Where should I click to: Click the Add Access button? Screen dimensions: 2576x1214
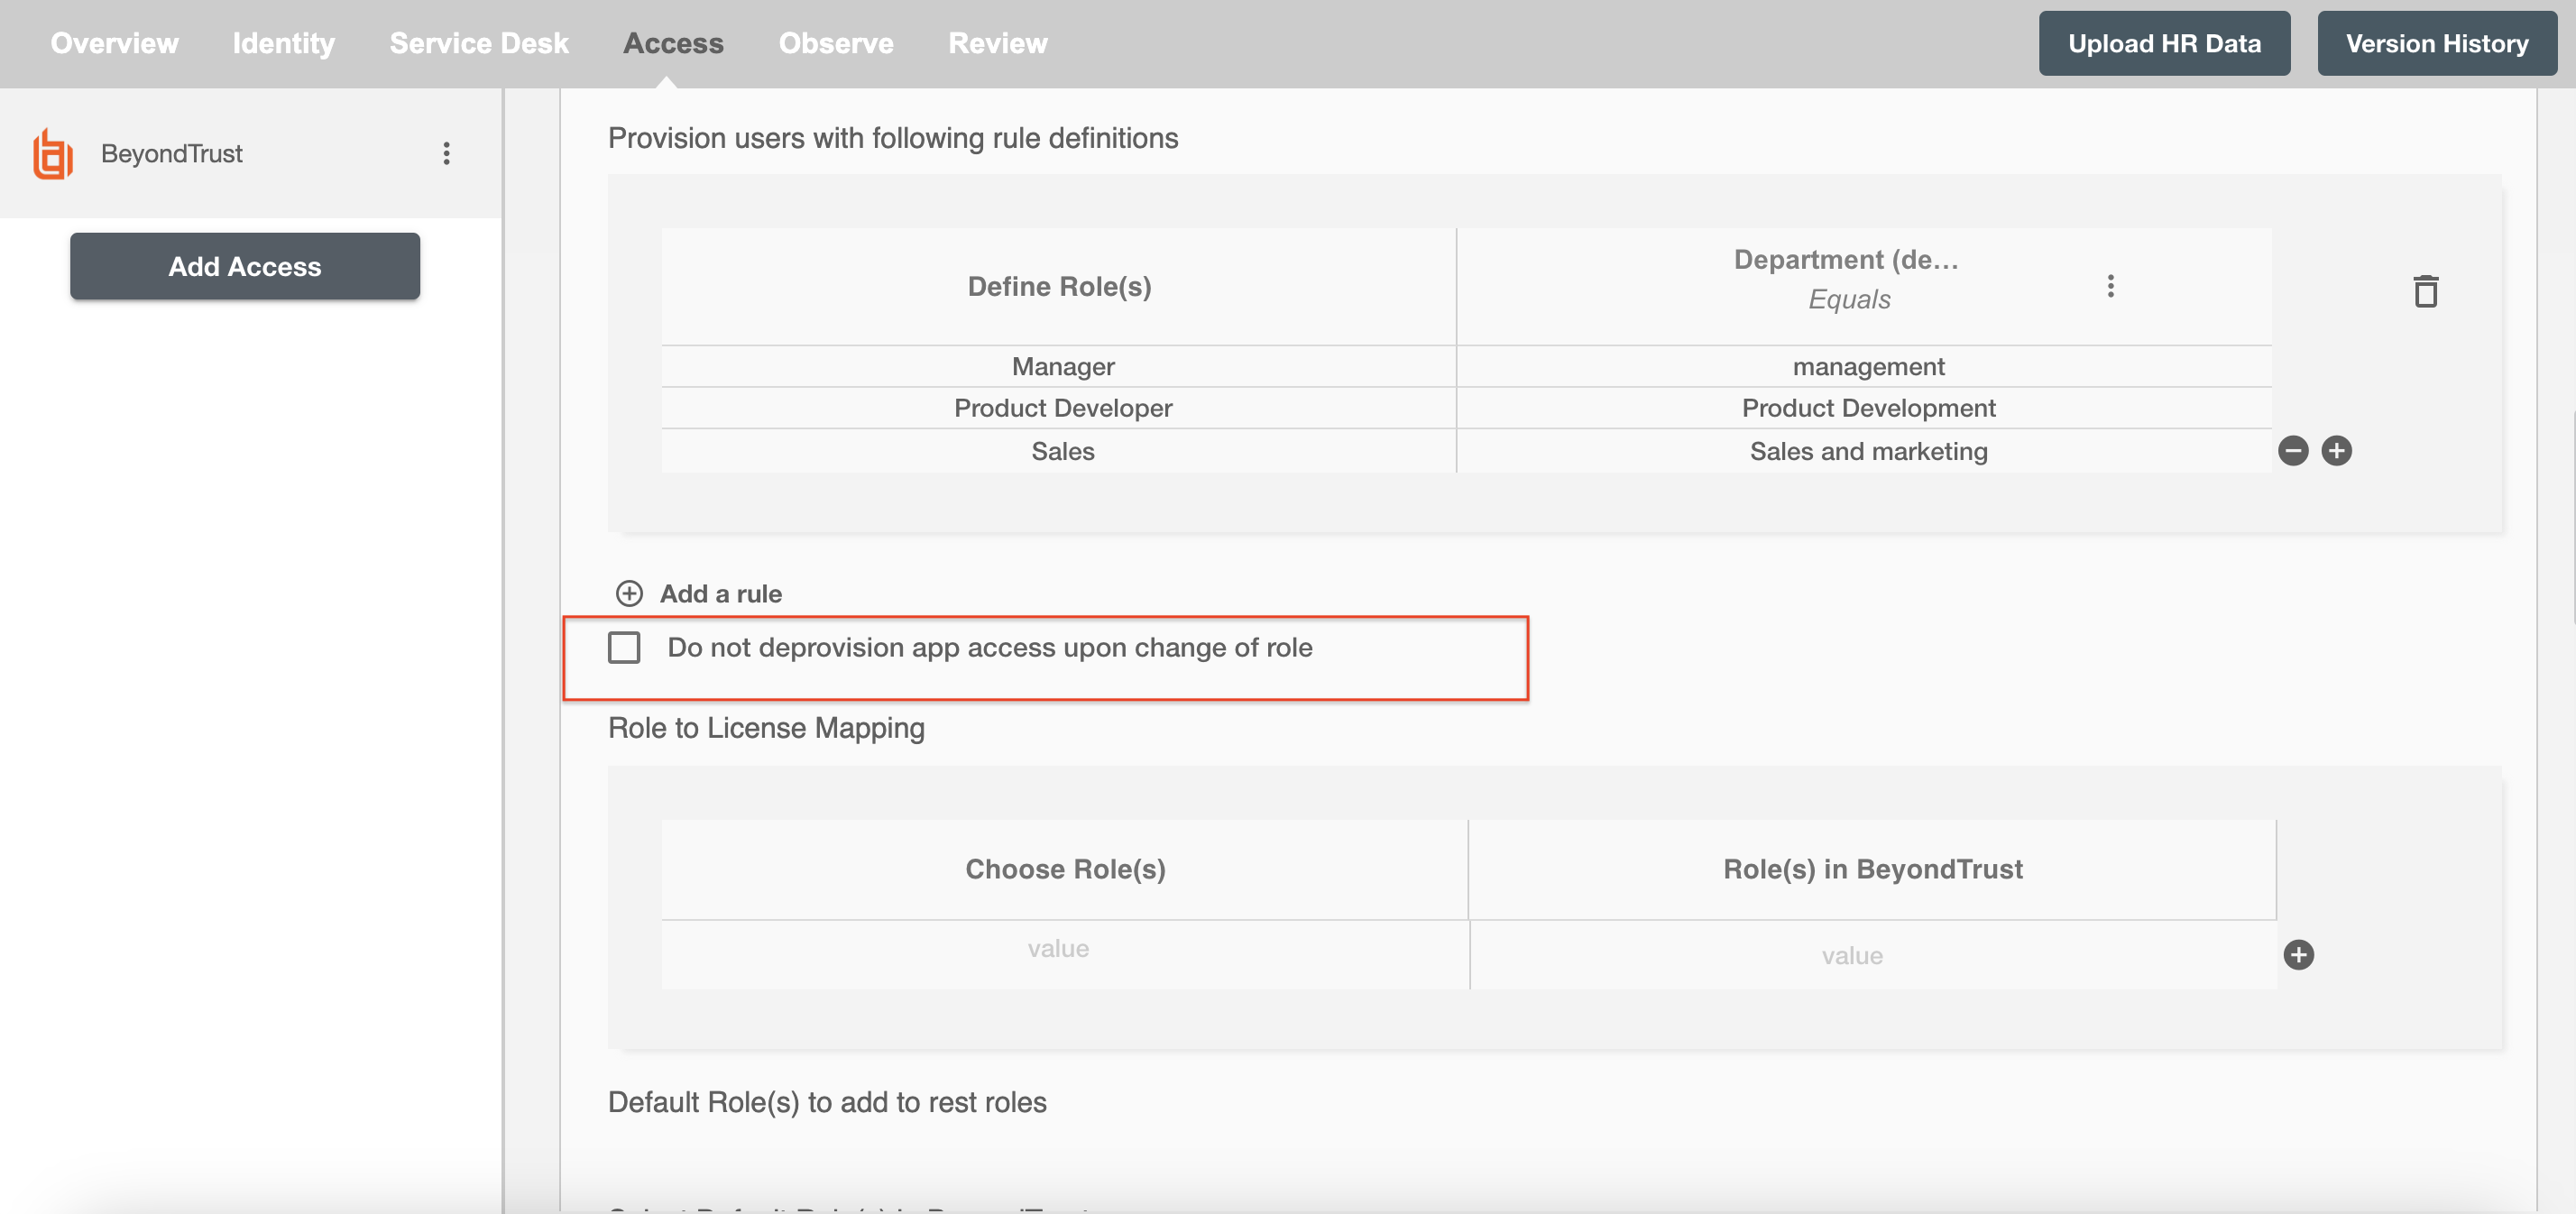pyautogui.click(x=245, y=266)
